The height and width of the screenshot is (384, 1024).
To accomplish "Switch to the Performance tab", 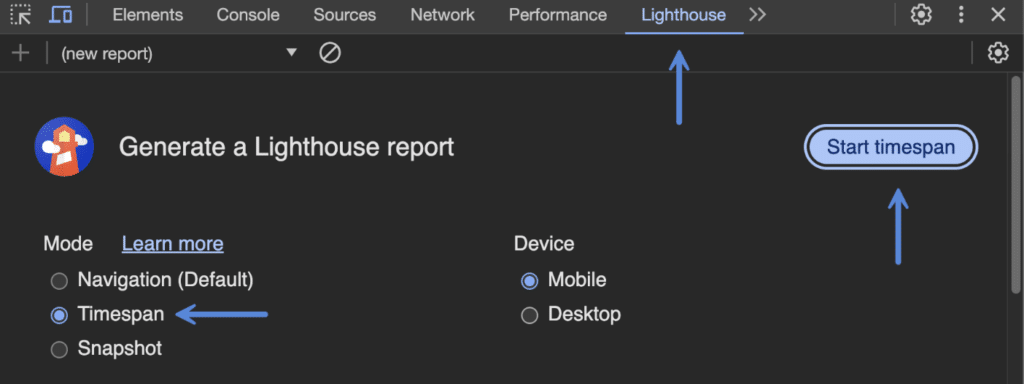I will pos(558,15).
